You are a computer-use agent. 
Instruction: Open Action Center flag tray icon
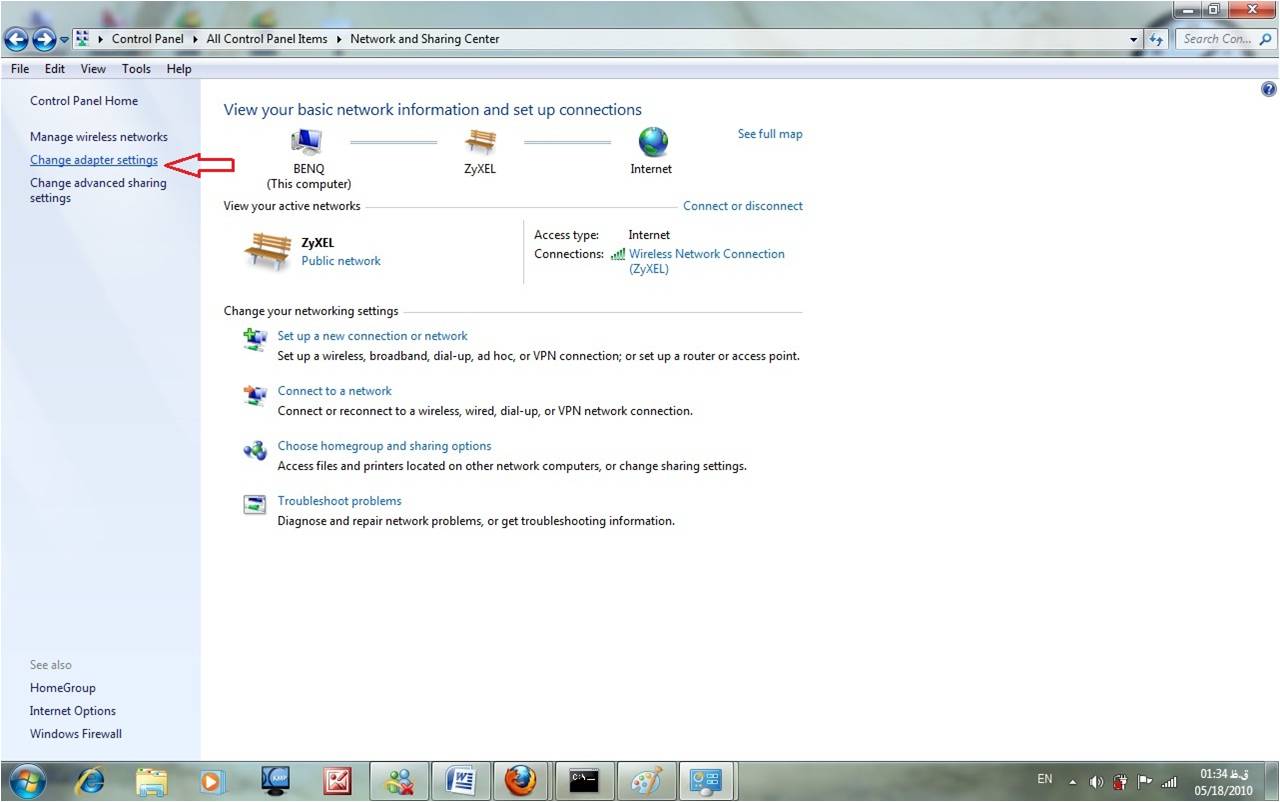(1145, 781)
